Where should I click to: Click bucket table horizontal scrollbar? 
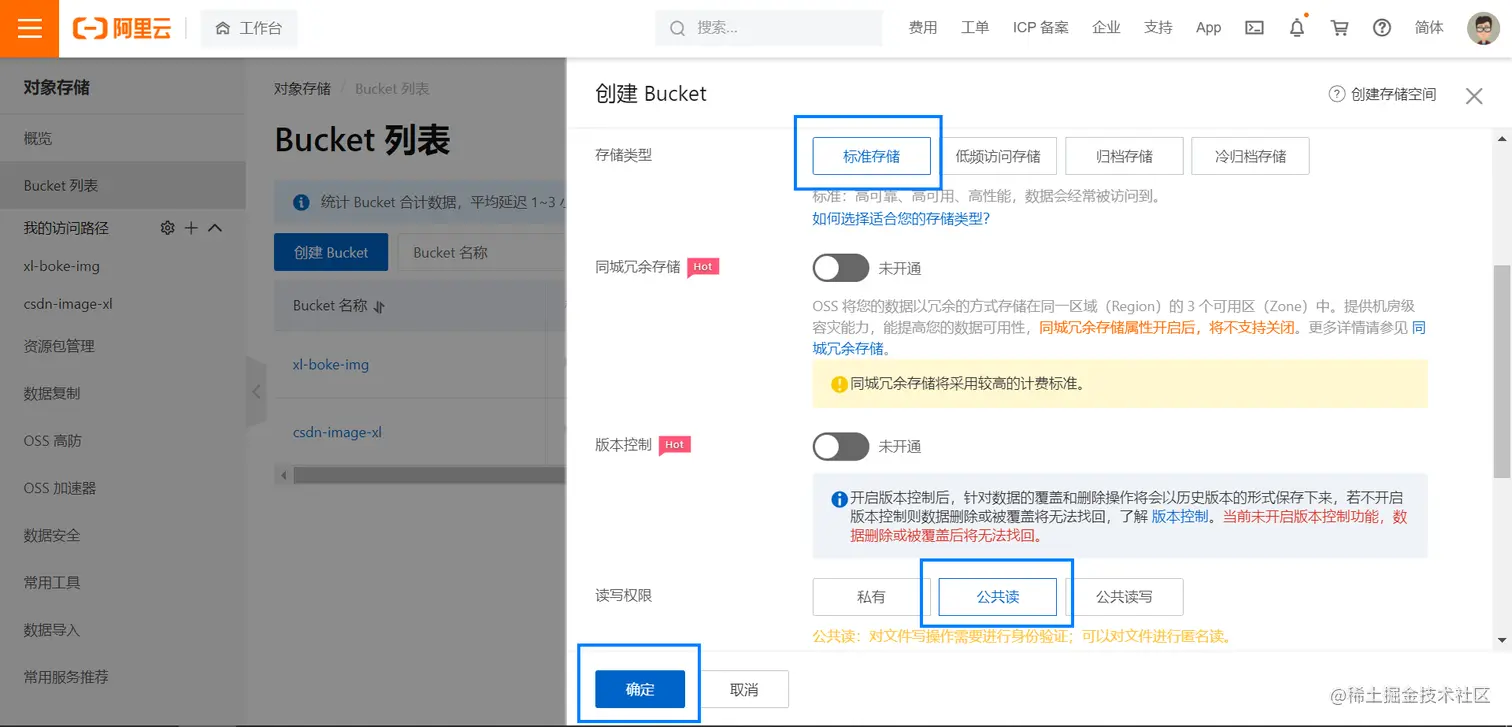(429, 475)
